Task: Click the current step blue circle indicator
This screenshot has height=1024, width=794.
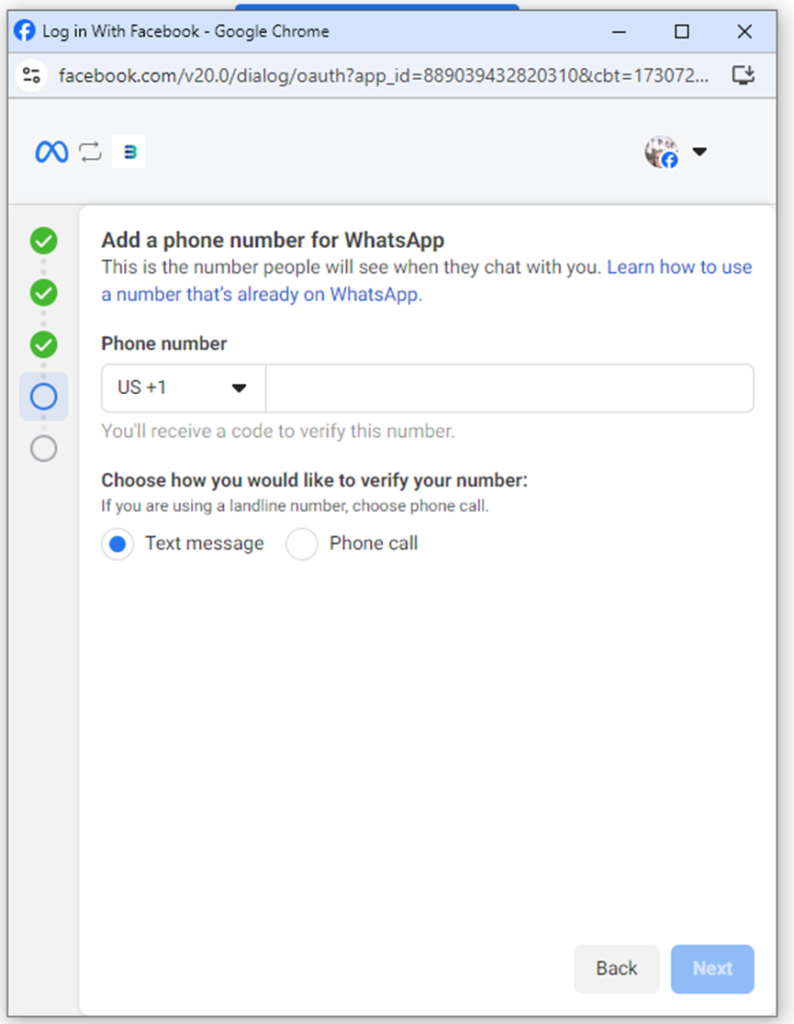Action: pyautogui.click(x=44, y=396)
